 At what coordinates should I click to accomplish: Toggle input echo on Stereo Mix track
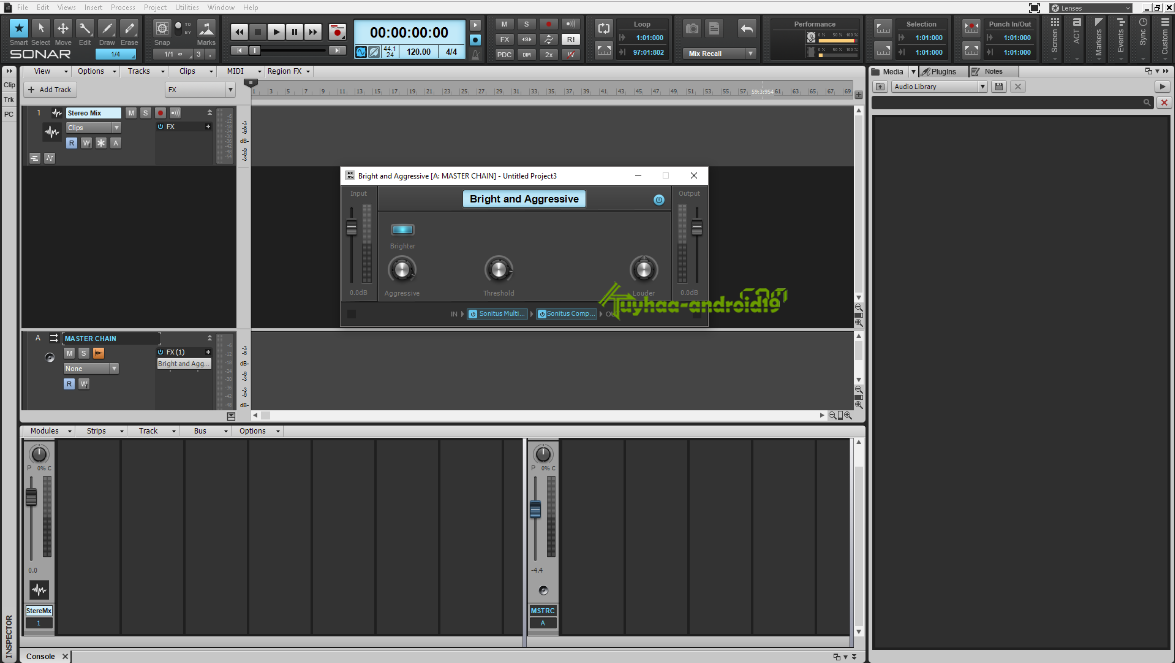[175, 113]
